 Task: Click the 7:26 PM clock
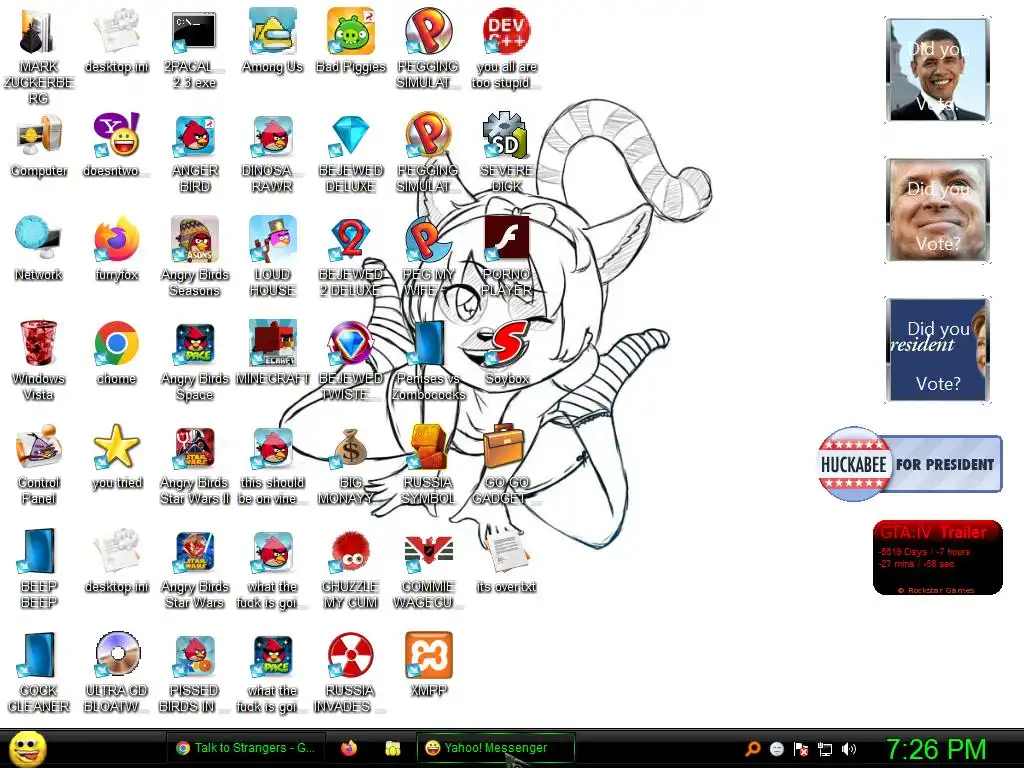[x=935, y=749]
